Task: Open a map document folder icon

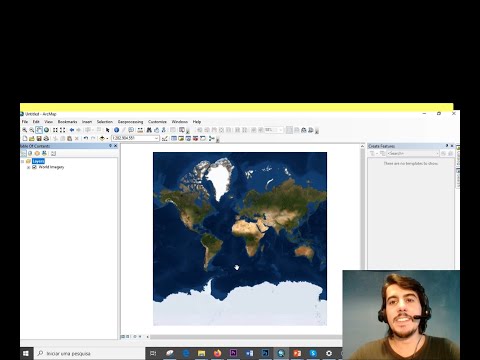Action: pyautogui.click(x=32, y=138)
